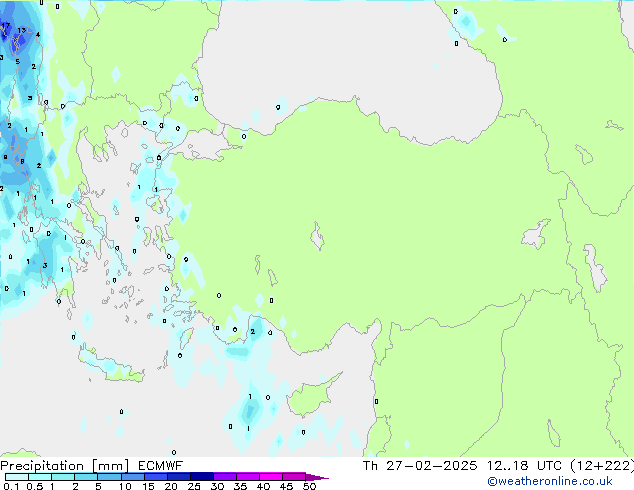Screen dimensions: 634x490
Task: Click the '(12+222)' forecast offset text
Action: (x=602, y=466)
